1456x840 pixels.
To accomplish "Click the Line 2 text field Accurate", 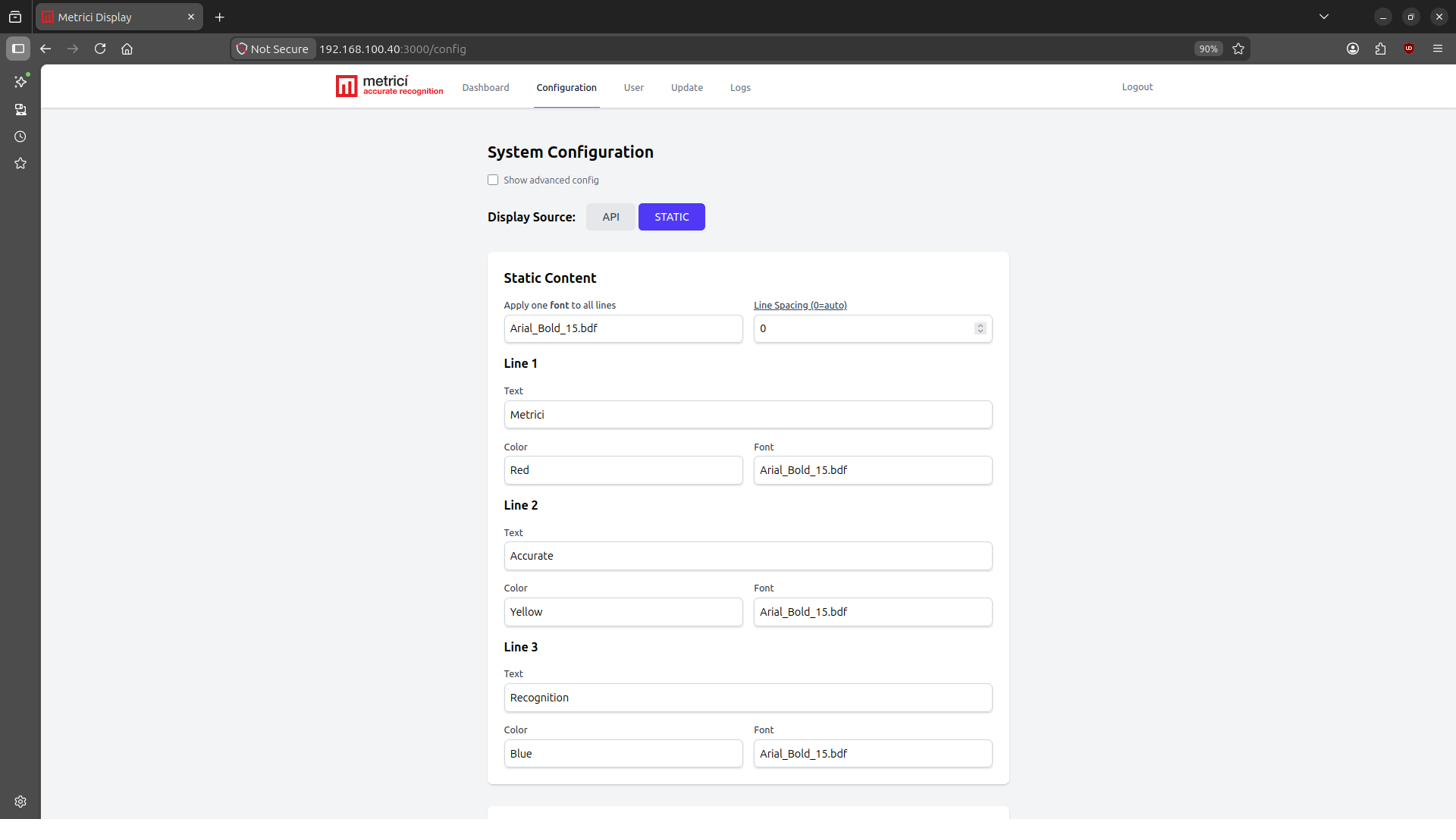I will pyautogui.click(x=748, y=557).
